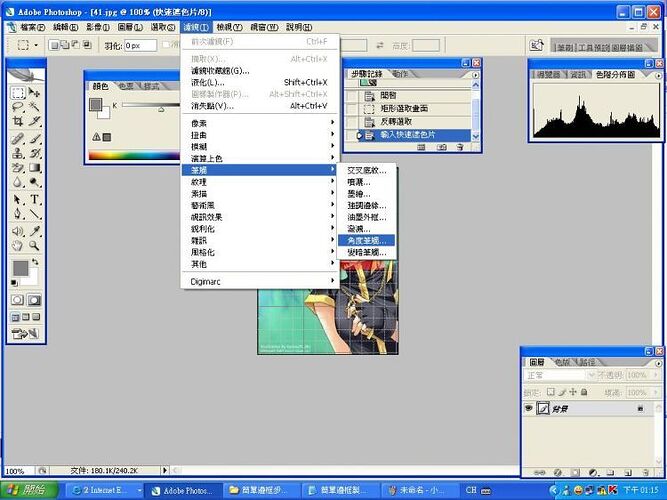Image resolution: width=667 pixels, height=500 pixels.
Task: Choose 濾鏡收藏館(G) menu entry
Action: (260, 71)
